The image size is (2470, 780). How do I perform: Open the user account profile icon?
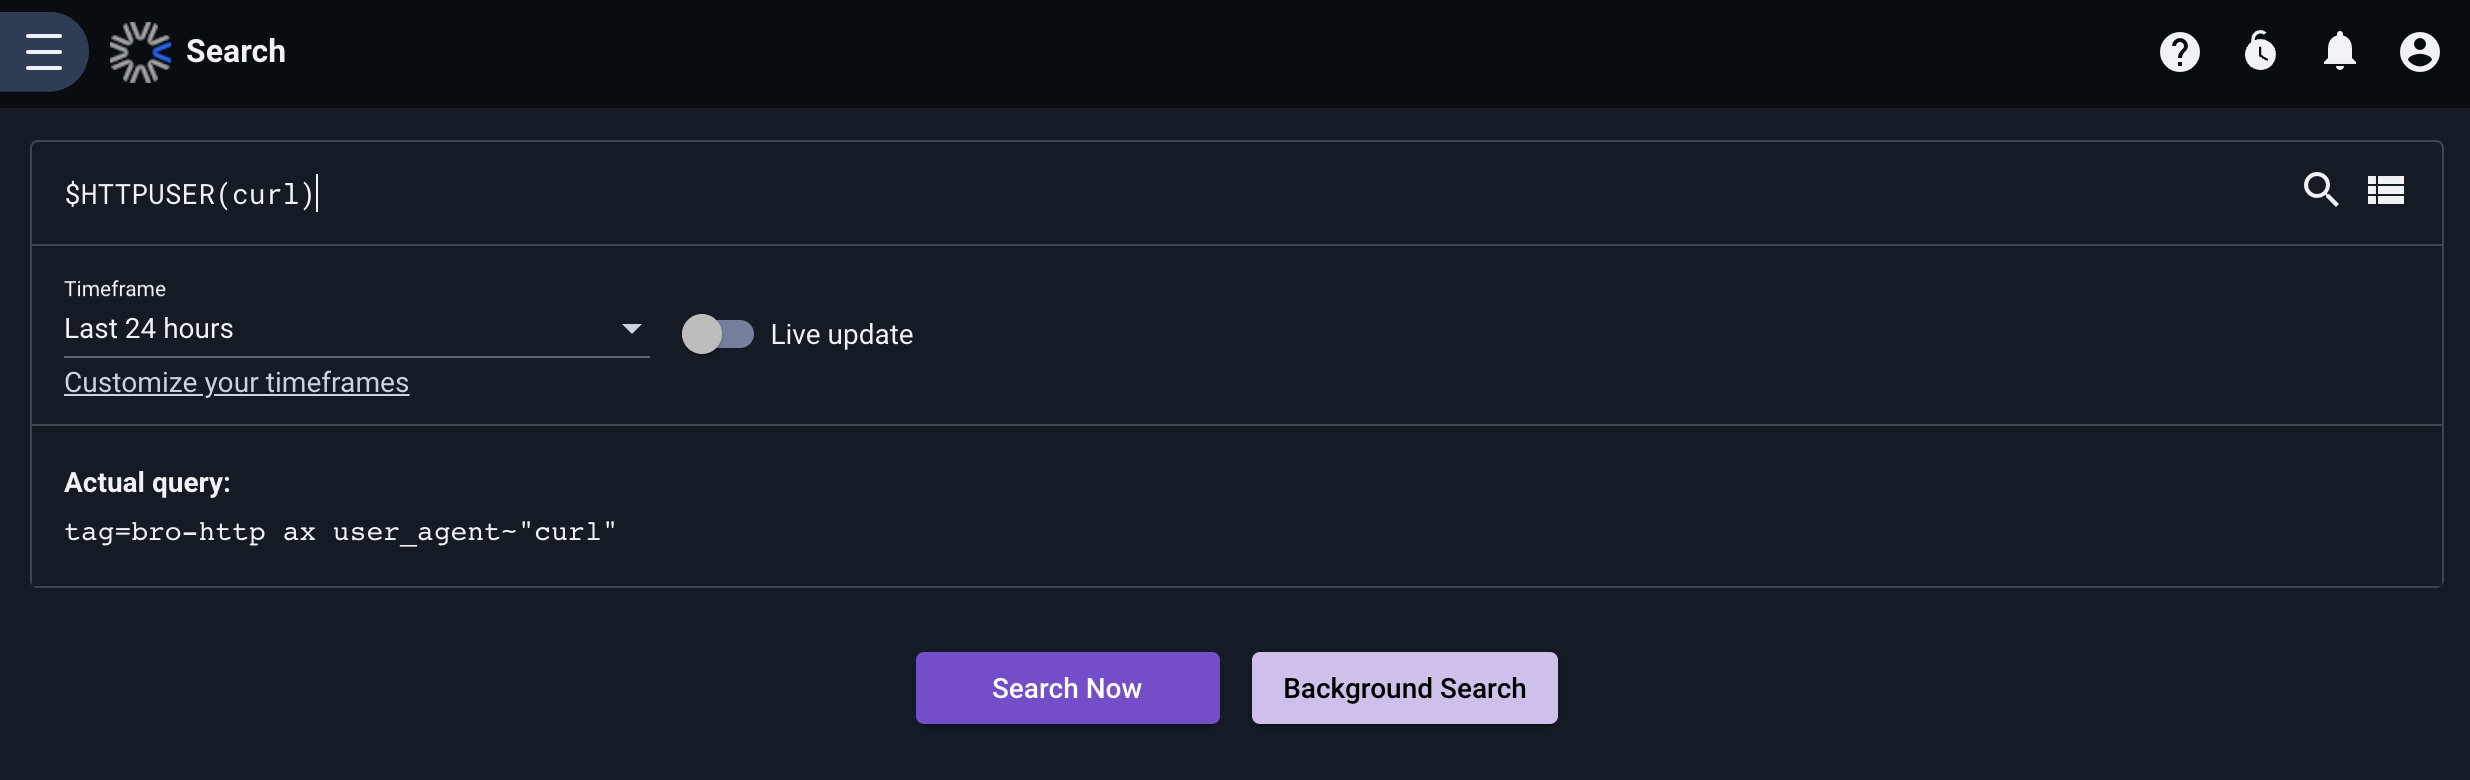click(2420, 52)
